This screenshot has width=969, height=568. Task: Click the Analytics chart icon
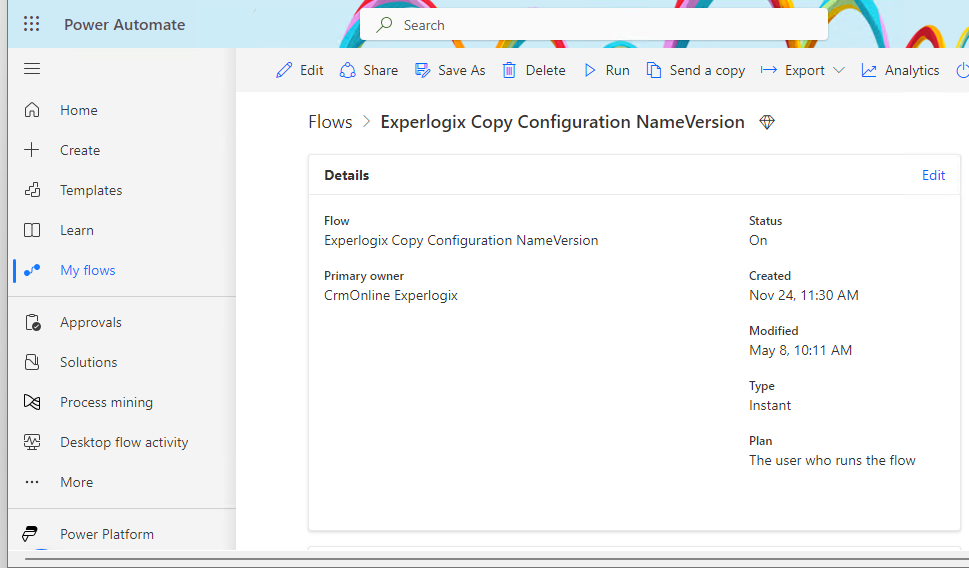869,70
